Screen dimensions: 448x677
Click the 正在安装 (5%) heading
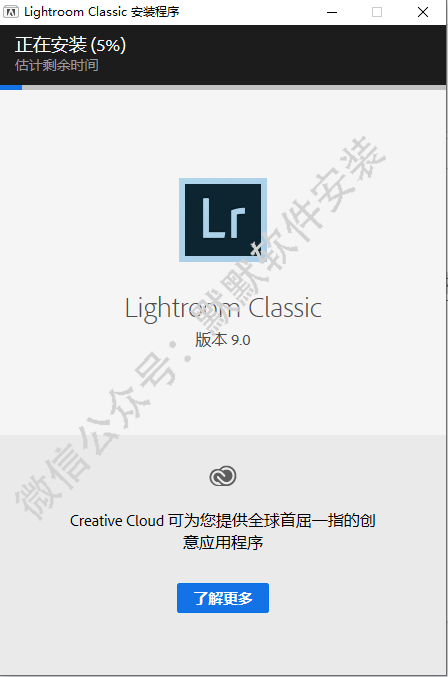(x=70, y=45)
